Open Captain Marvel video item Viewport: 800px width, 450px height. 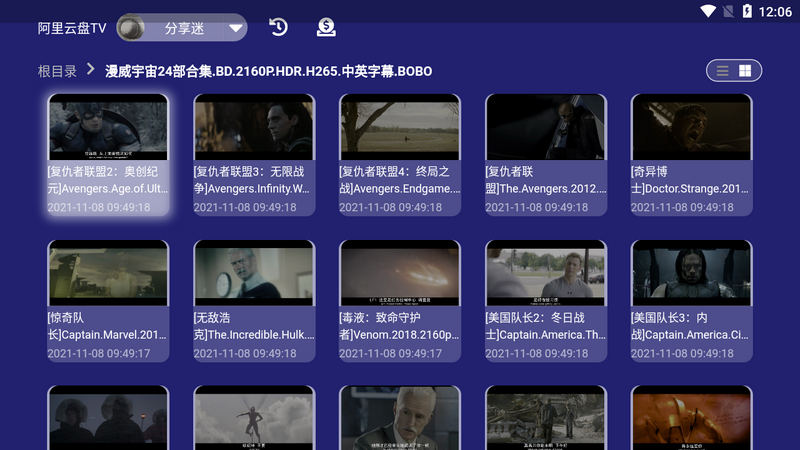click(108, 300)
